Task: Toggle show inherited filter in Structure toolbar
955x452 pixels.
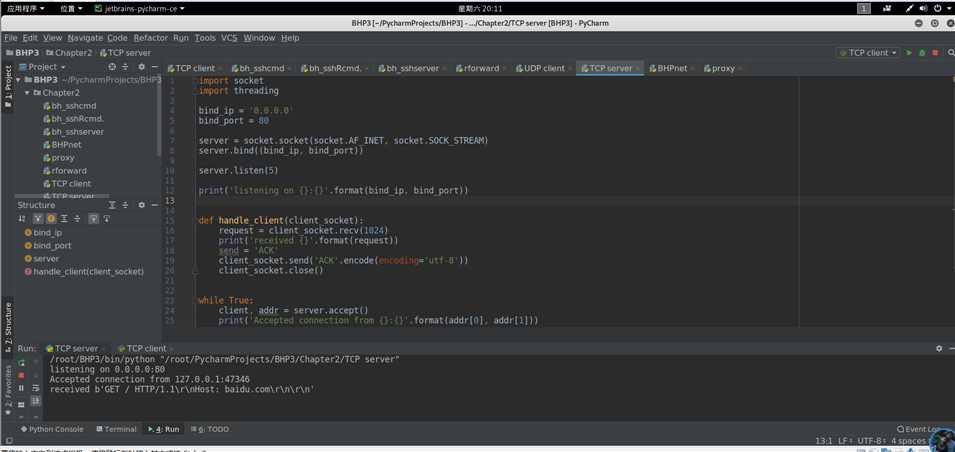Action: pos(38,219)
